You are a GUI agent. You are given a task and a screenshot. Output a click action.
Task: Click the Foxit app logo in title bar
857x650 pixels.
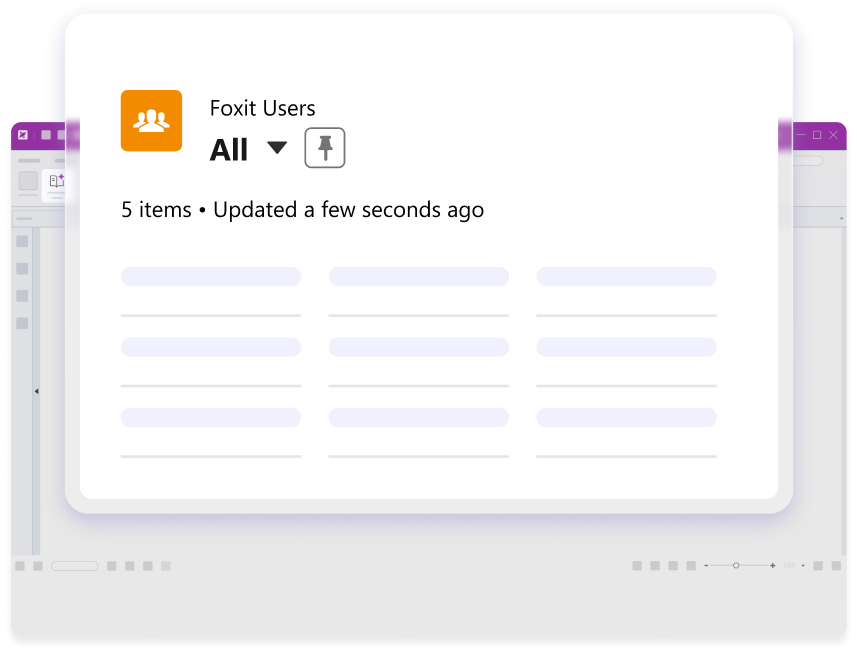(23, 134)
